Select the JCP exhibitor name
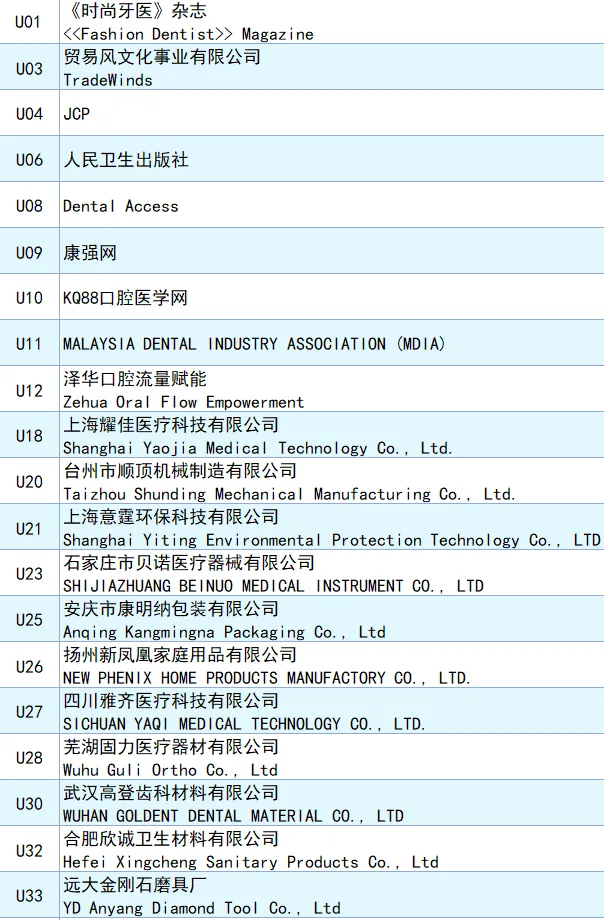604x920 pixels. tap(77, 114)
